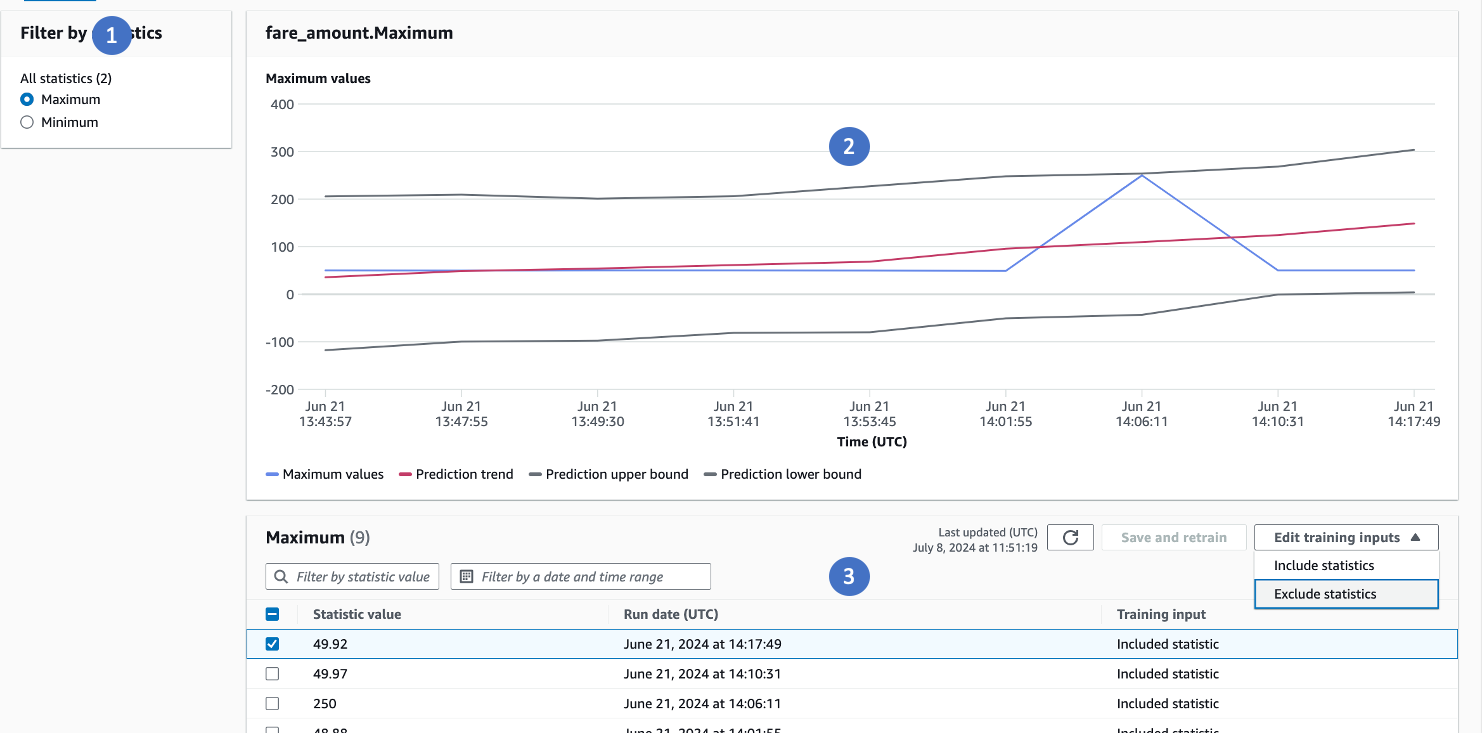Check the 49.97 statistic row checkbox
The height and width of the screenshot is (734, 1482).
coord(272,674)
